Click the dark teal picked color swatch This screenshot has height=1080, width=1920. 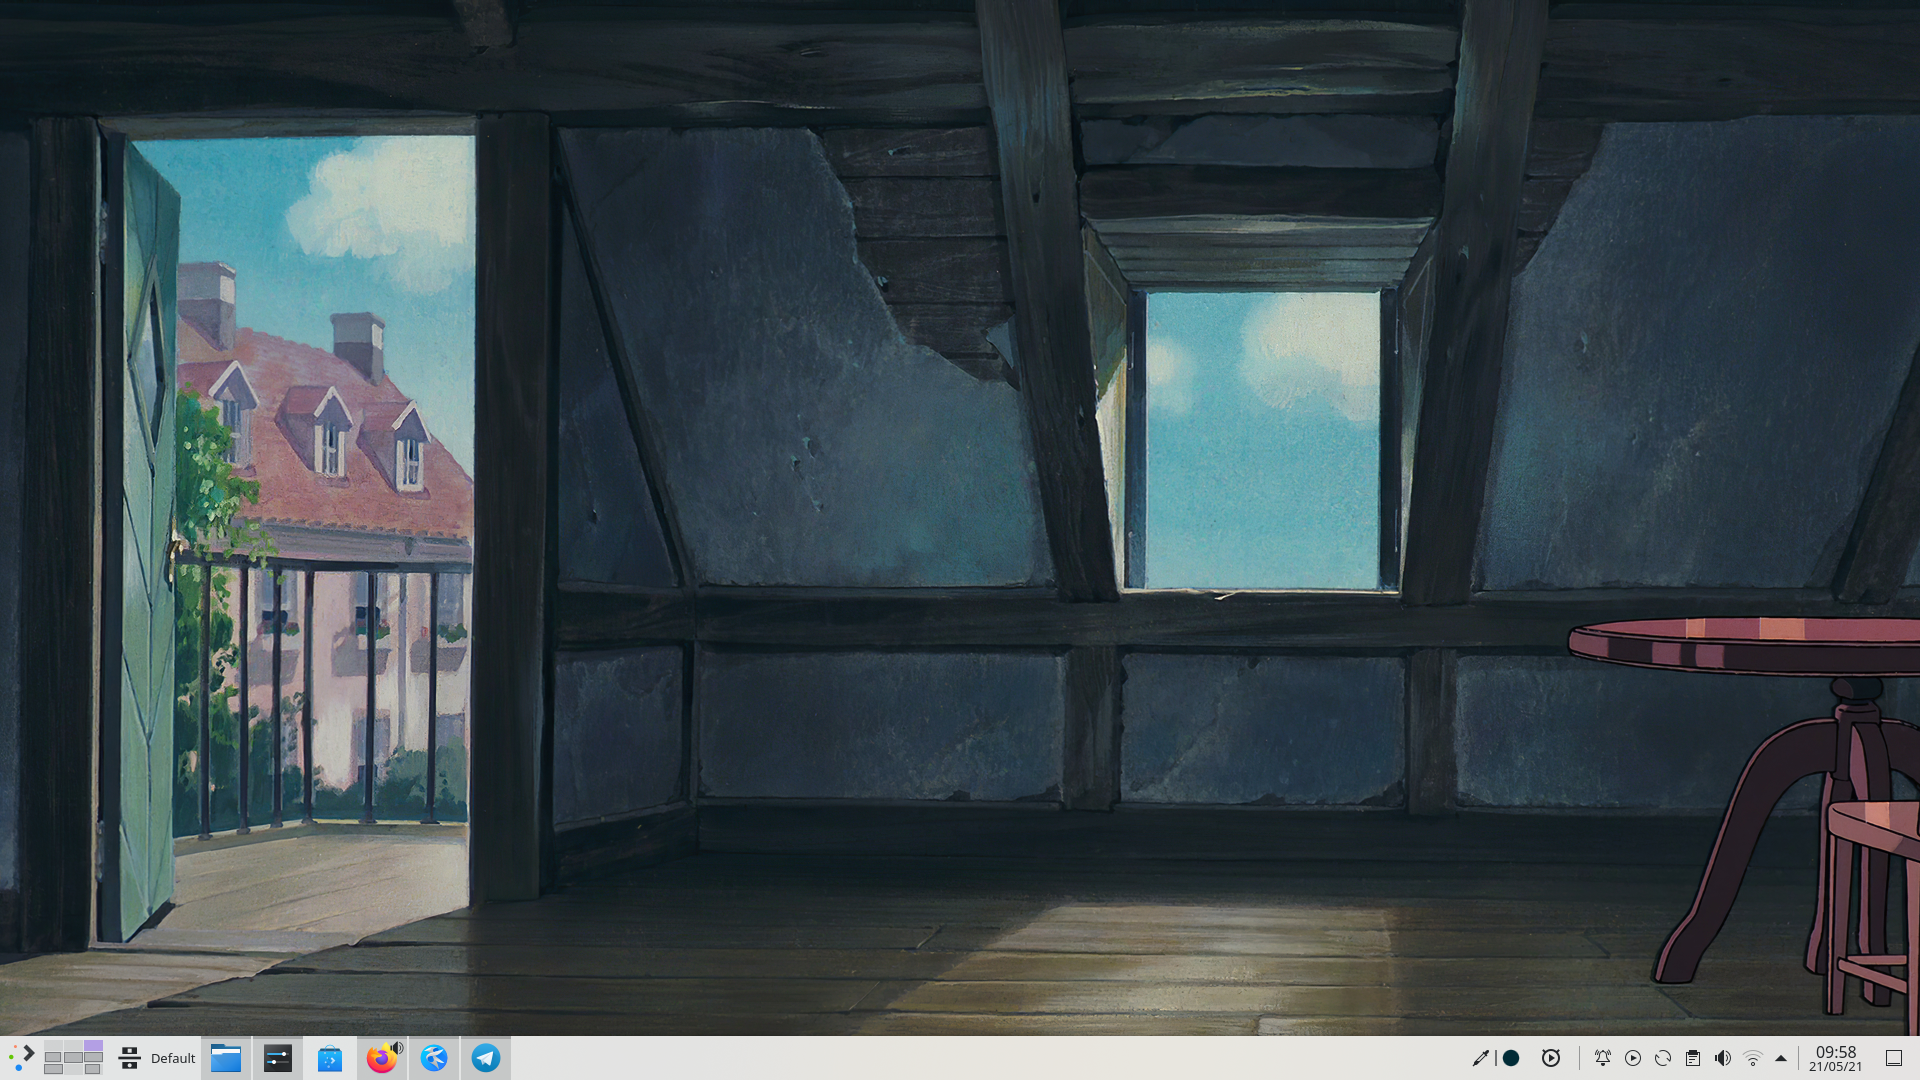click(1511, 1058)
